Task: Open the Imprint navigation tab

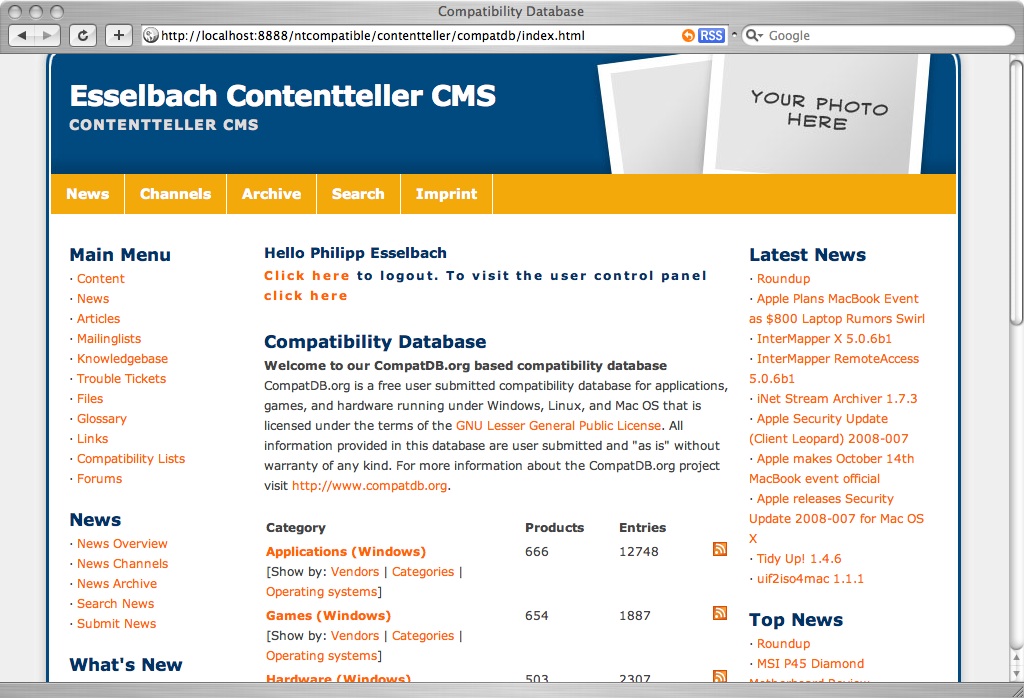Action: (x=446, y=194)
